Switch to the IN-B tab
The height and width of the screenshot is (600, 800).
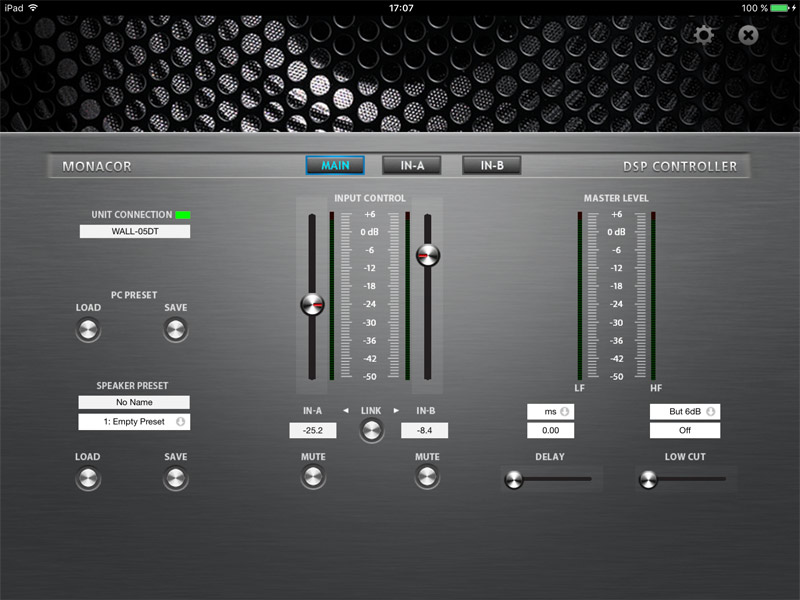[x=491, y=166]
